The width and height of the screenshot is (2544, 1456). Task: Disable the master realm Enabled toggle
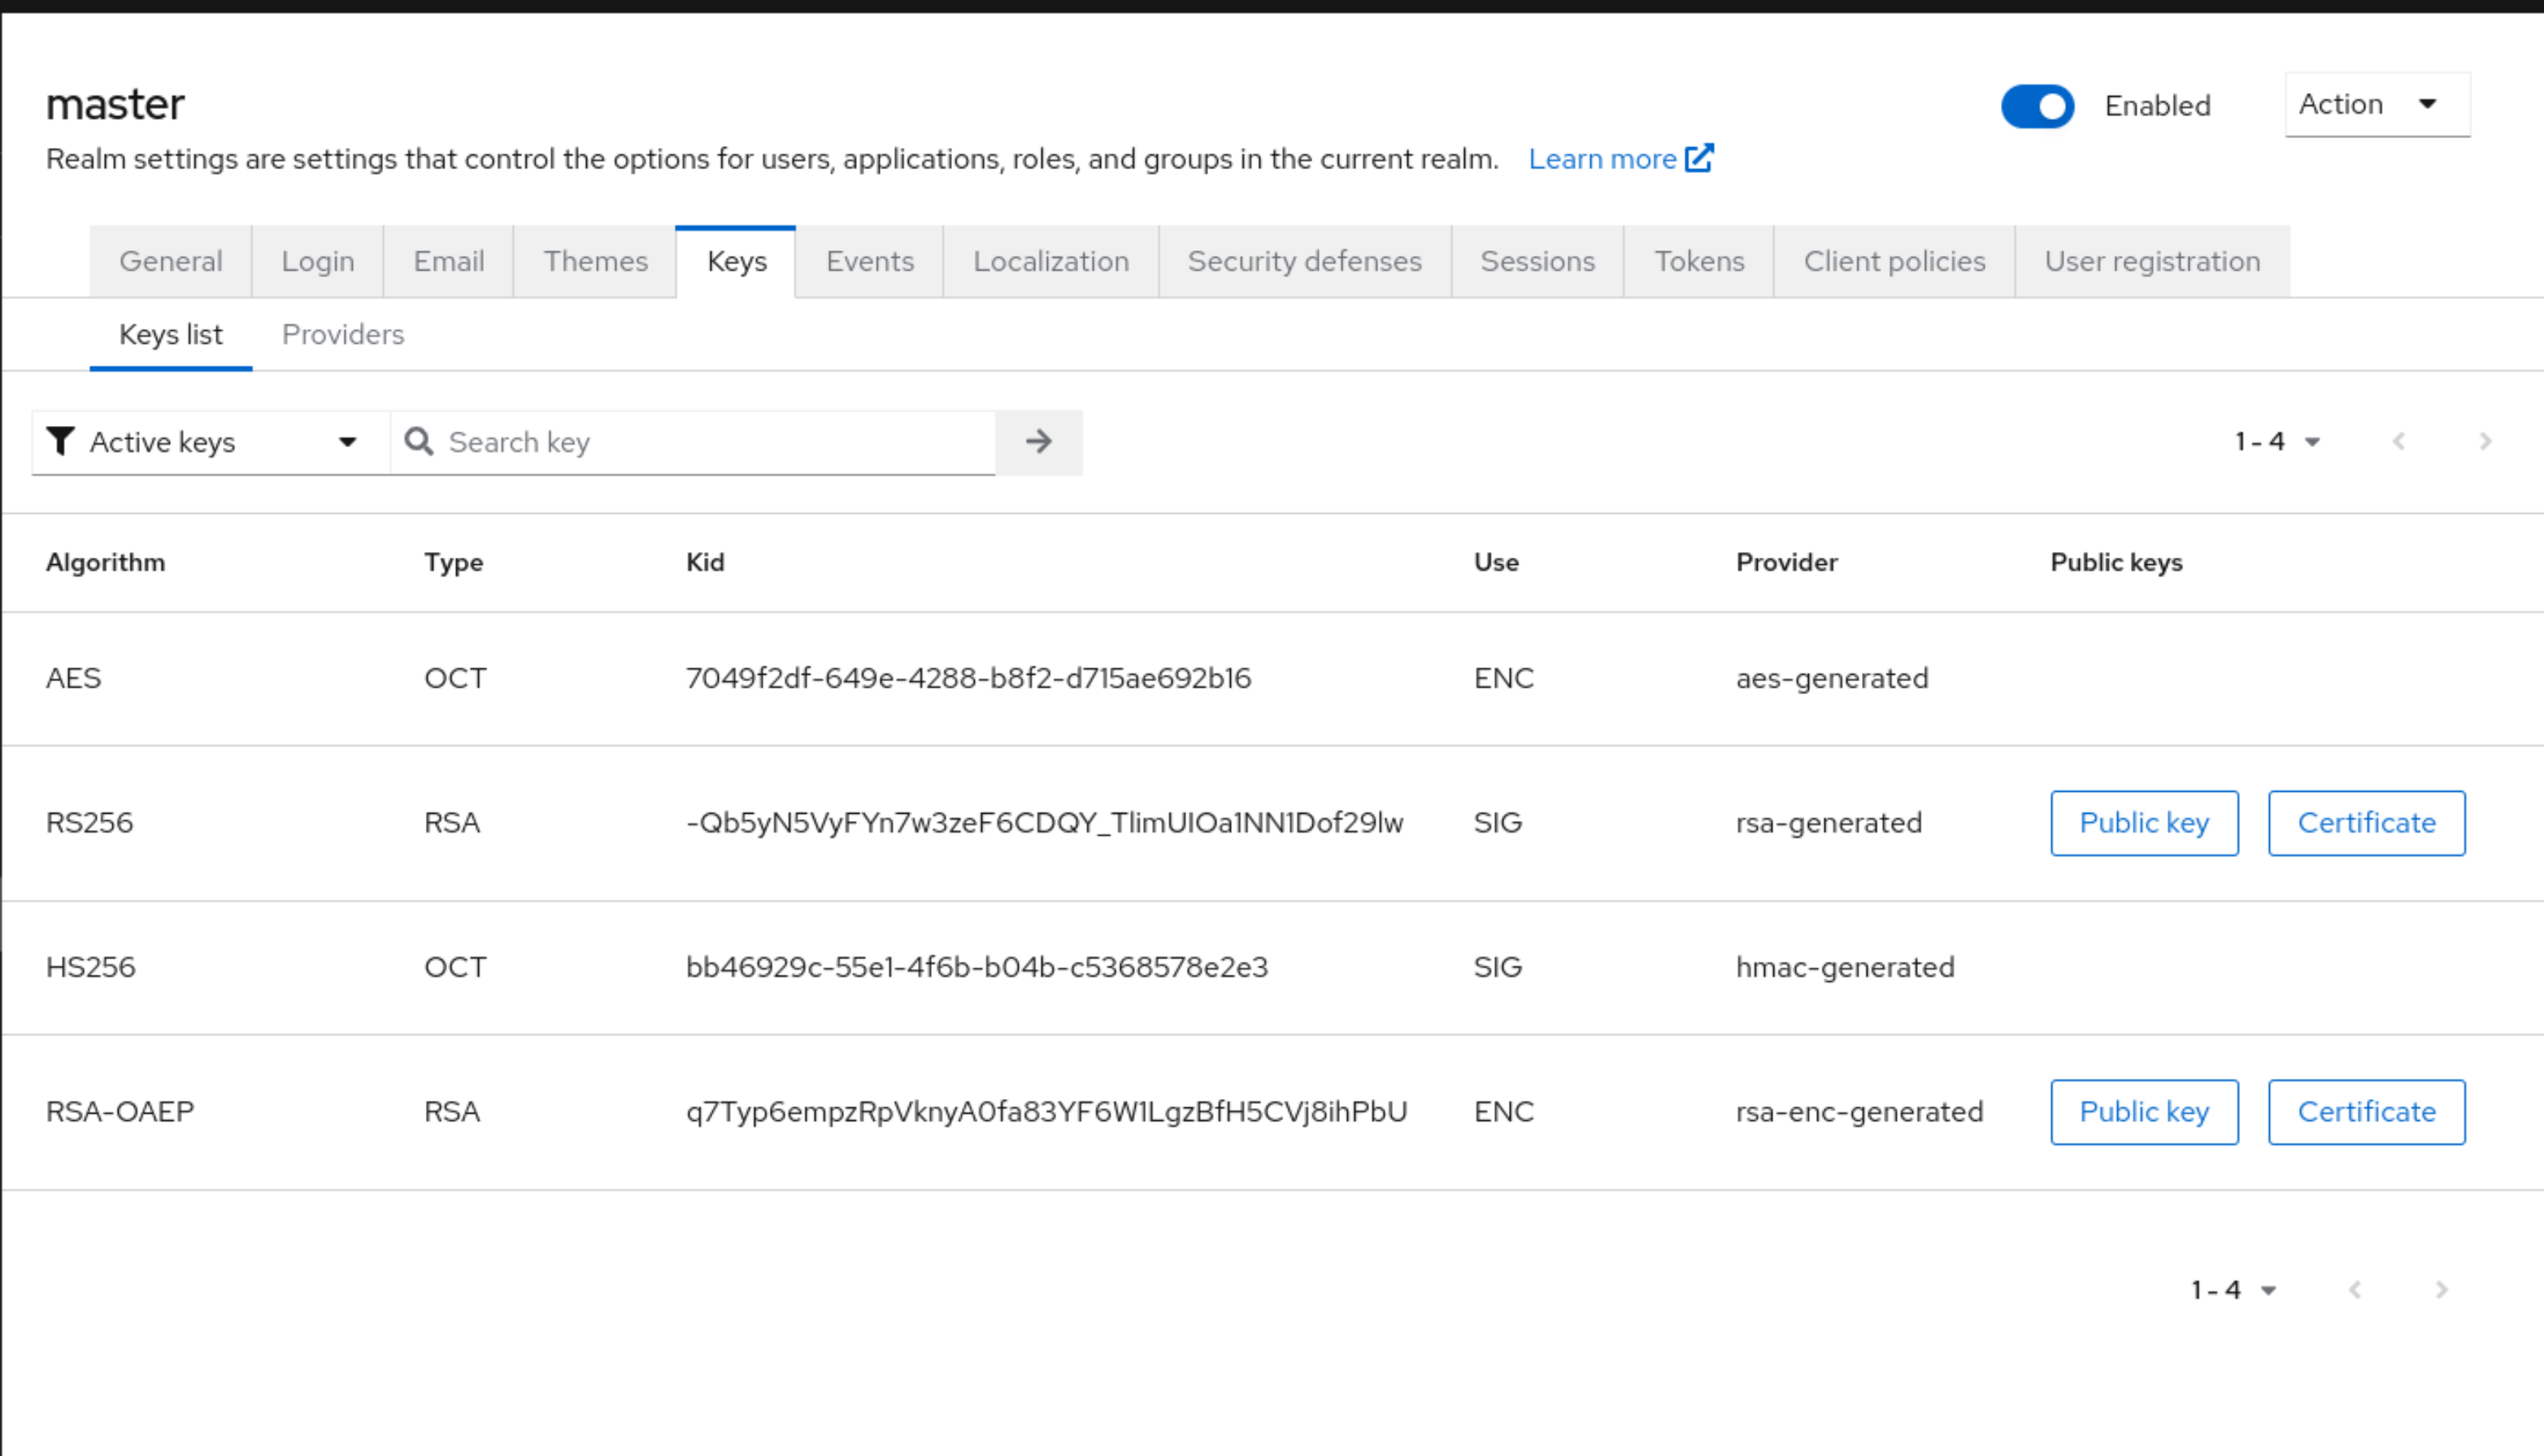(x=2037, y=106)
